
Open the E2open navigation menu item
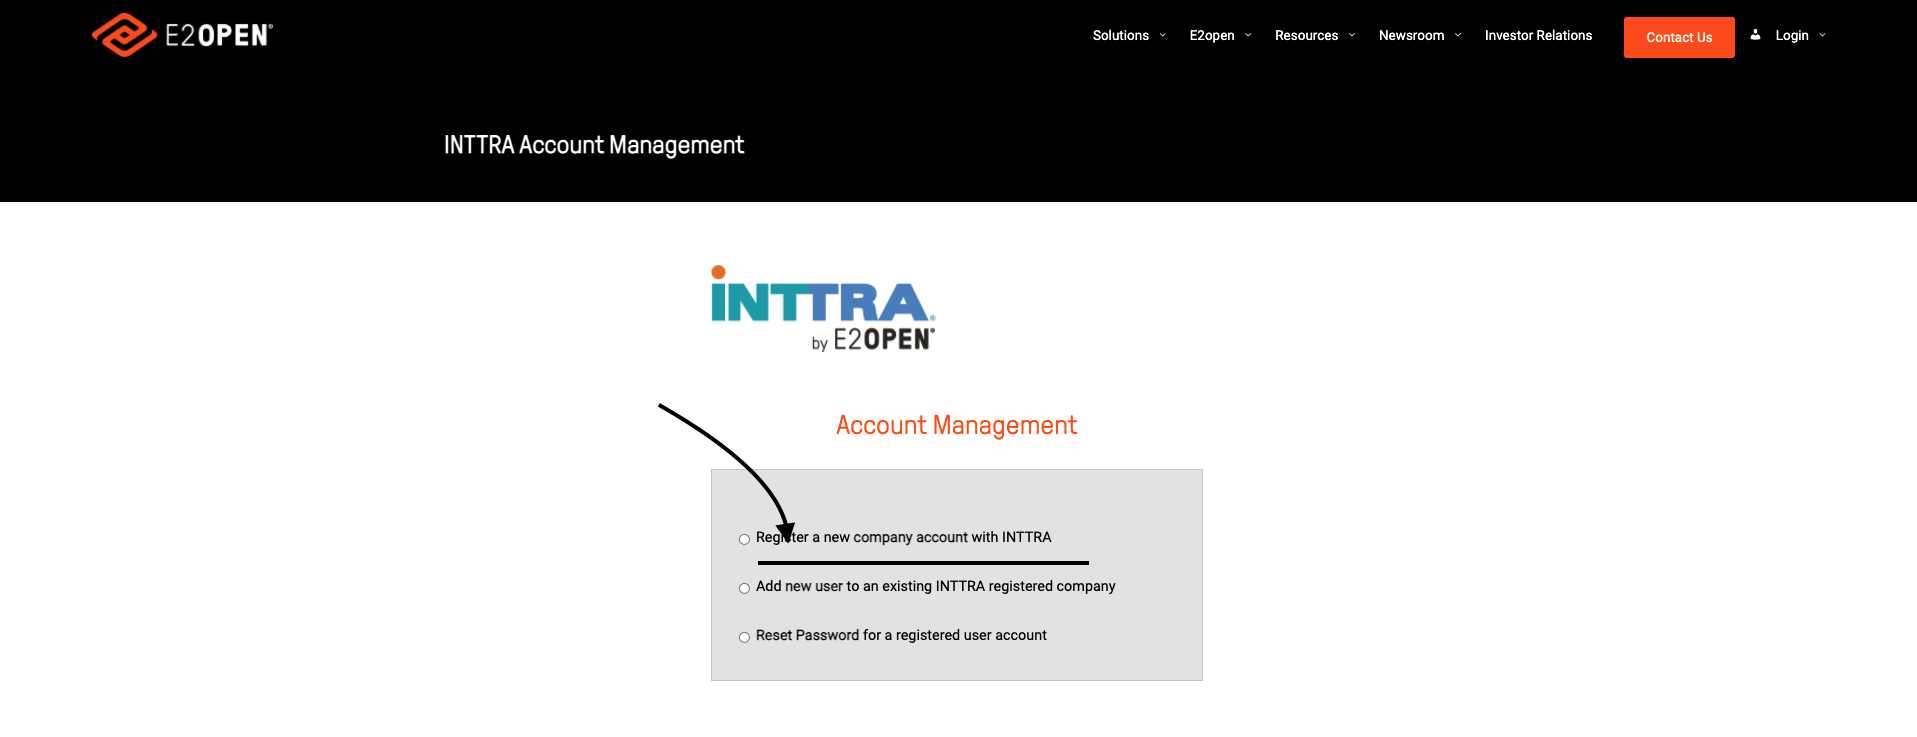(1212, 35)
